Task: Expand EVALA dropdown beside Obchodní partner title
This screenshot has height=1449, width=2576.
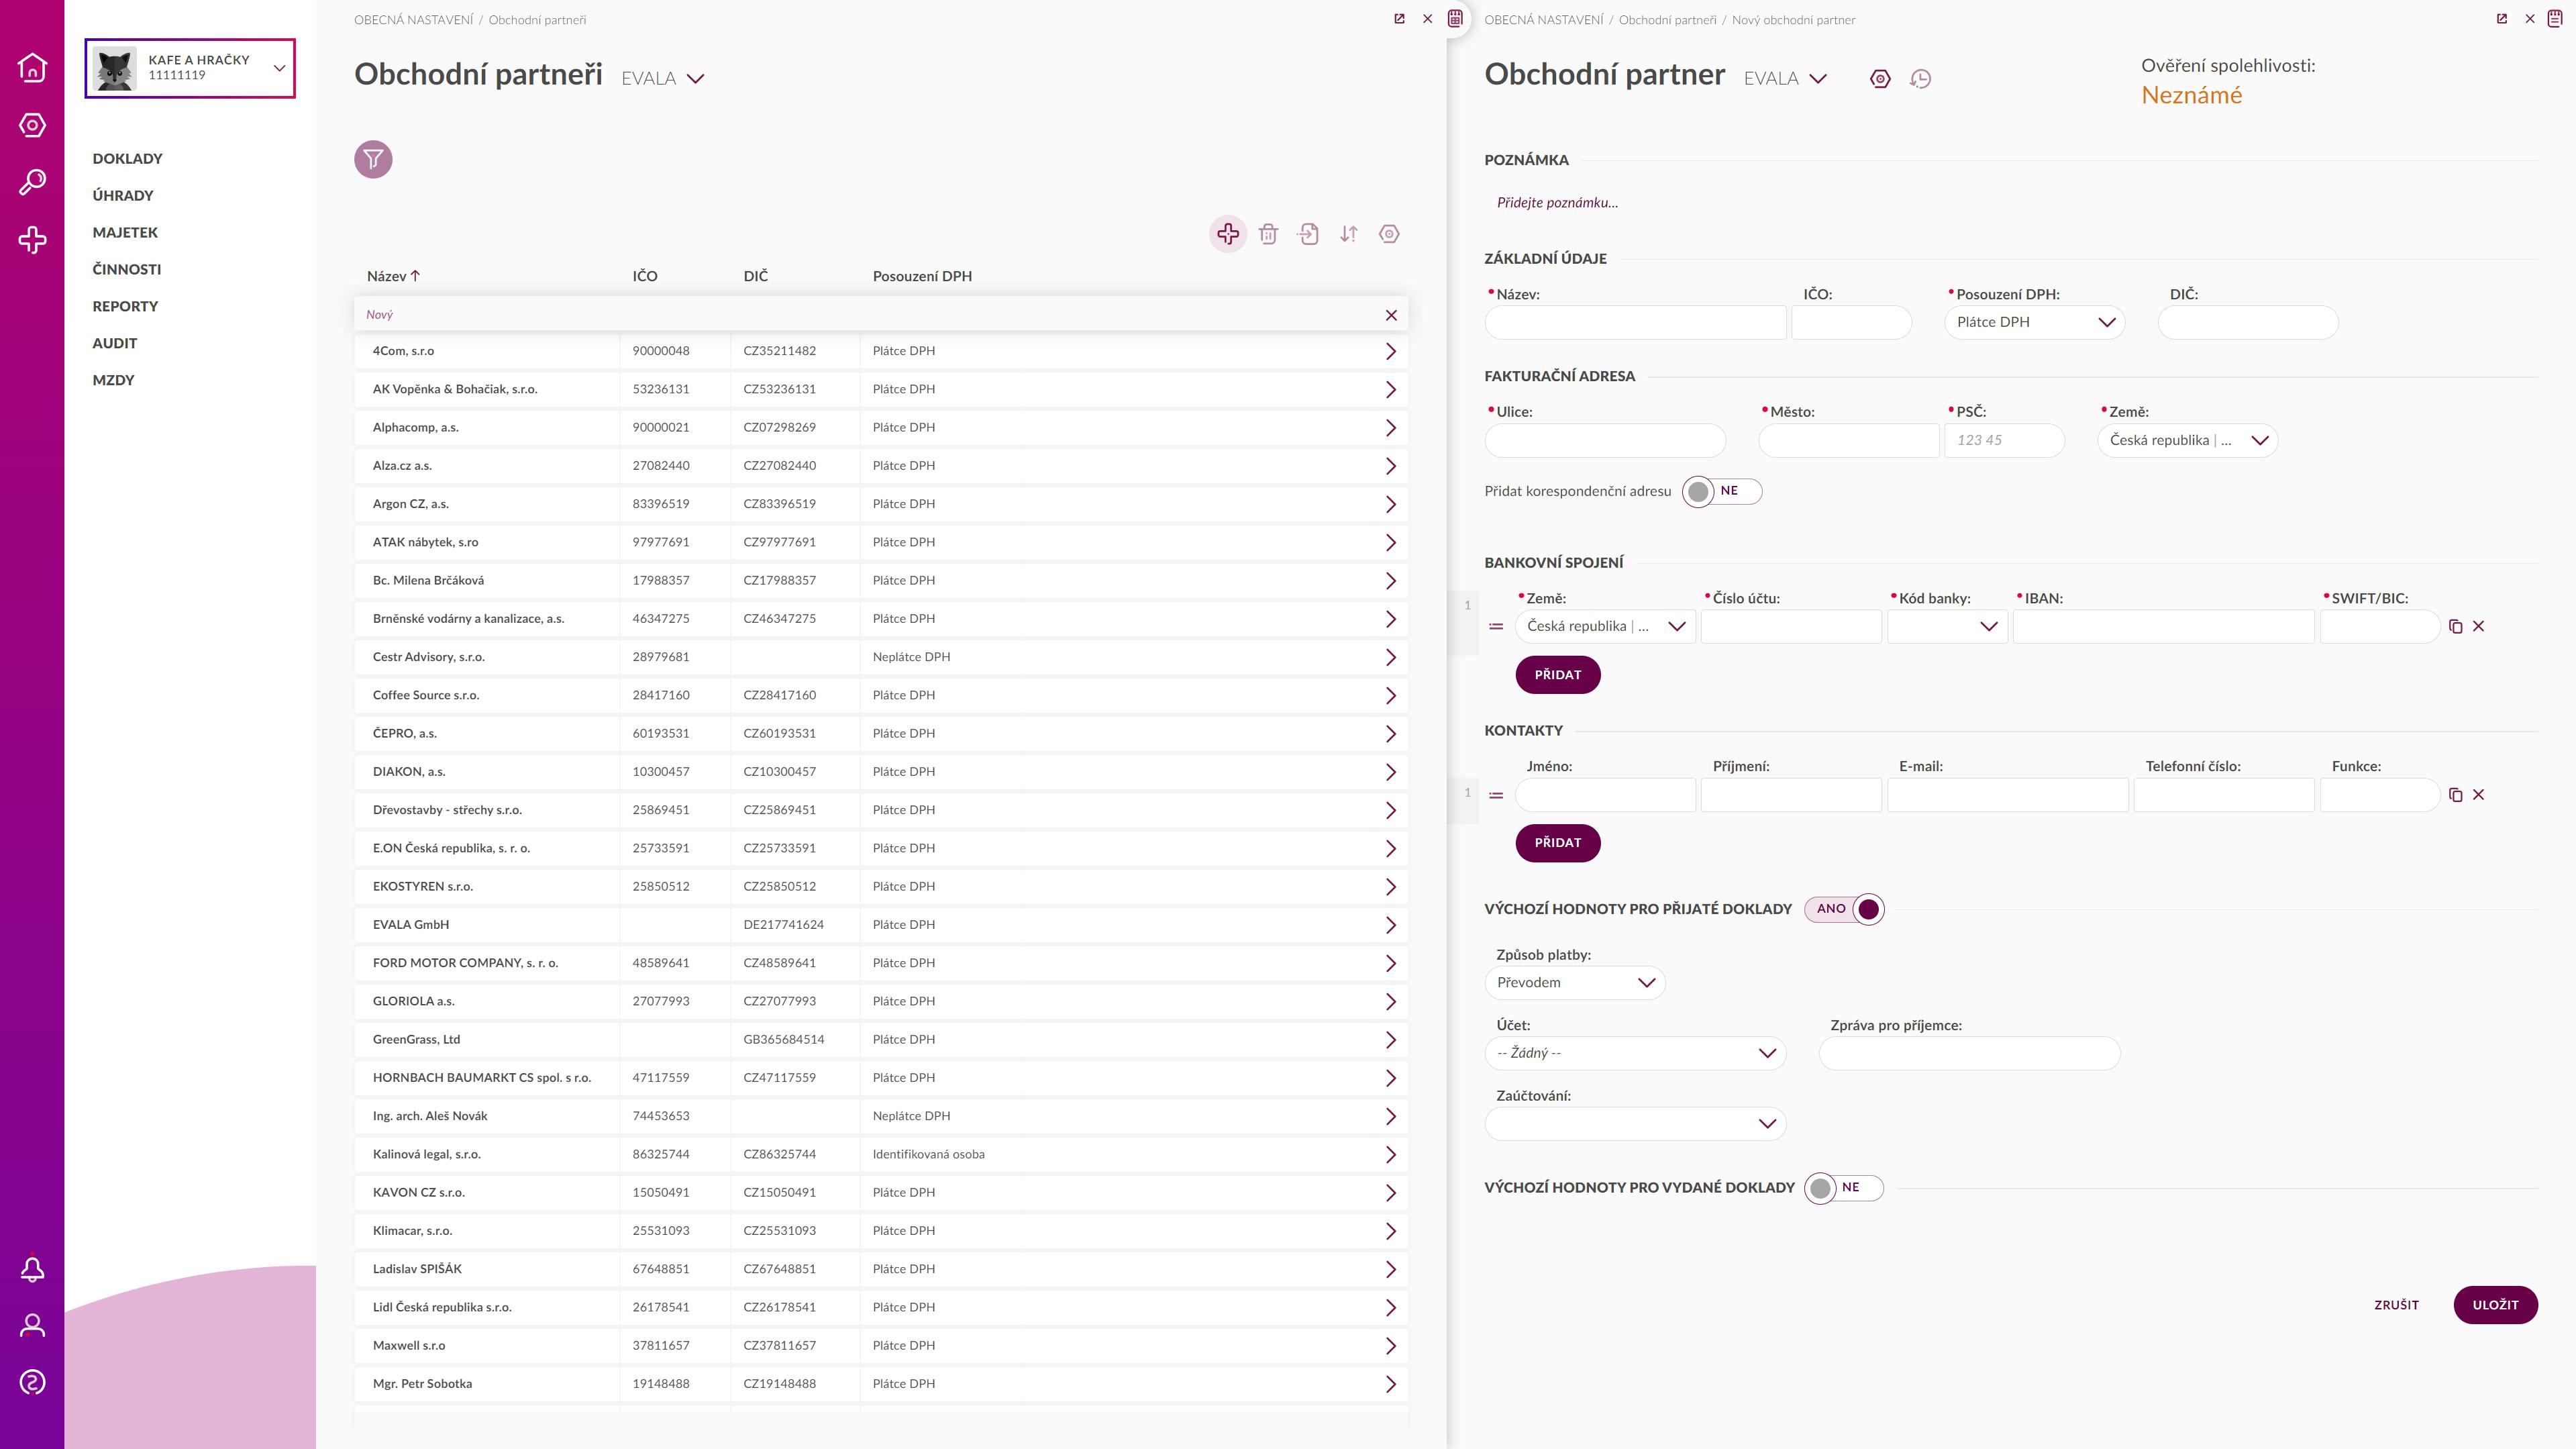Action: click(x=1786, y=79)
